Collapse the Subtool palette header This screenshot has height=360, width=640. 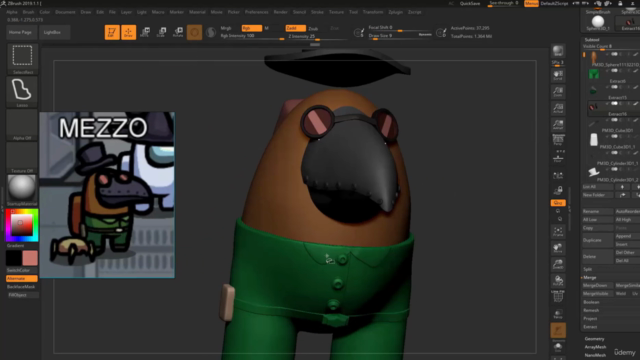pyautogui.click(x=592, y=40)
